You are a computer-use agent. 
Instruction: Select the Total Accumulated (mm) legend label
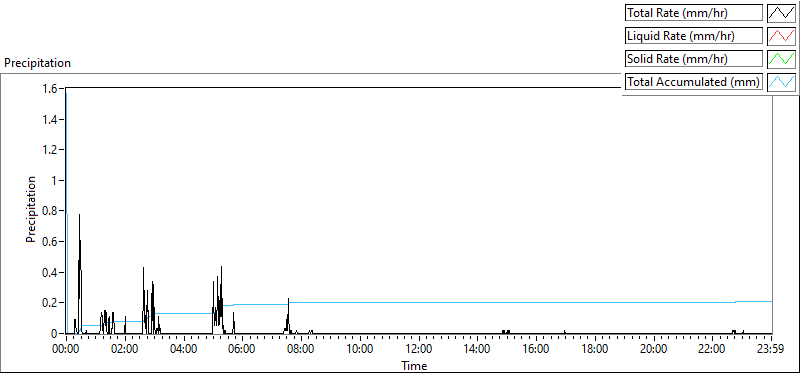tap(694, 82)
